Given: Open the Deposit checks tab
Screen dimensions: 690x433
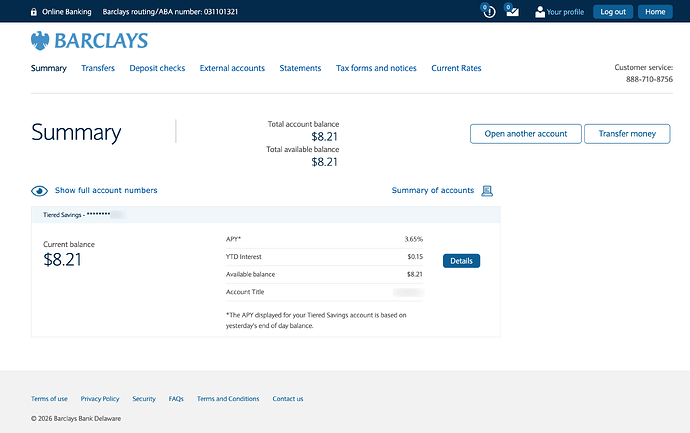Looking at the screenshot, I should (x=157, y=68).
